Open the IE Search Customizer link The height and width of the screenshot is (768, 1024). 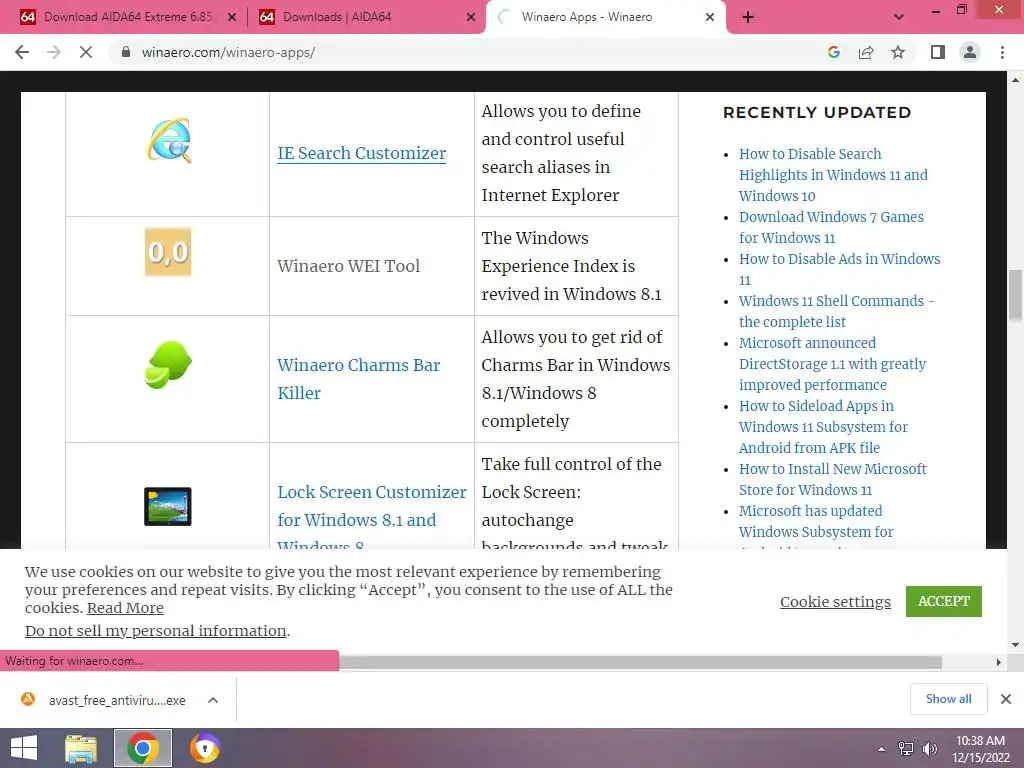tap(362, 153)
